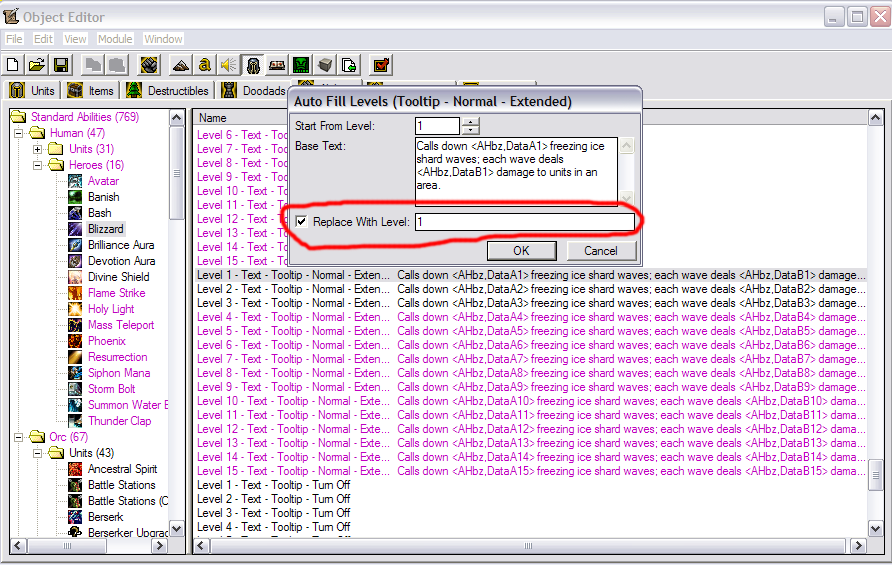Open the Trigger Editor 'a' icon
Screen dimensions: 892x565
205,65
